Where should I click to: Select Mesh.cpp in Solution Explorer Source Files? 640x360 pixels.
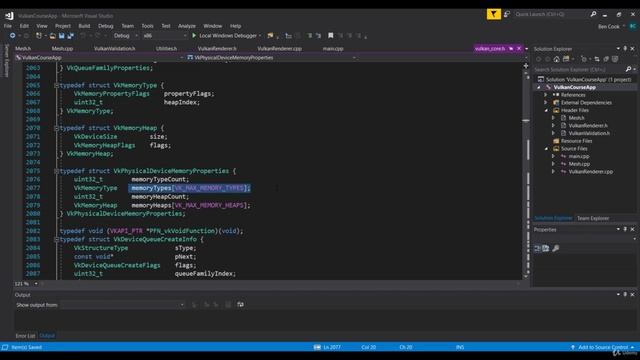(579, 164)
